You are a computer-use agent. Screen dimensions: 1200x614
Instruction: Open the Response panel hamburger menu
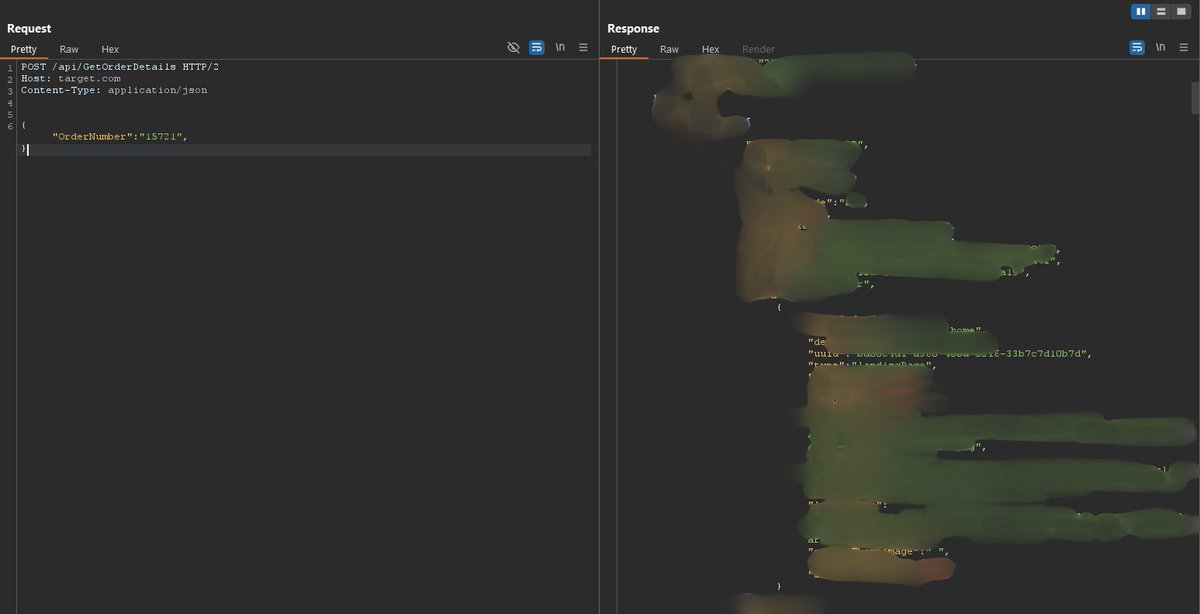pyautogui.click(x=1183, y=47)
